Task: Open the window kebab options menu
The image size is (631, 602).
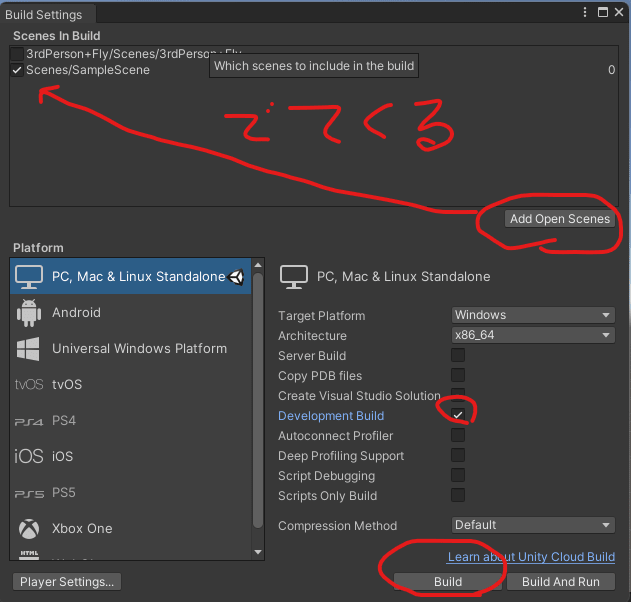Action: tap(585, 12)
